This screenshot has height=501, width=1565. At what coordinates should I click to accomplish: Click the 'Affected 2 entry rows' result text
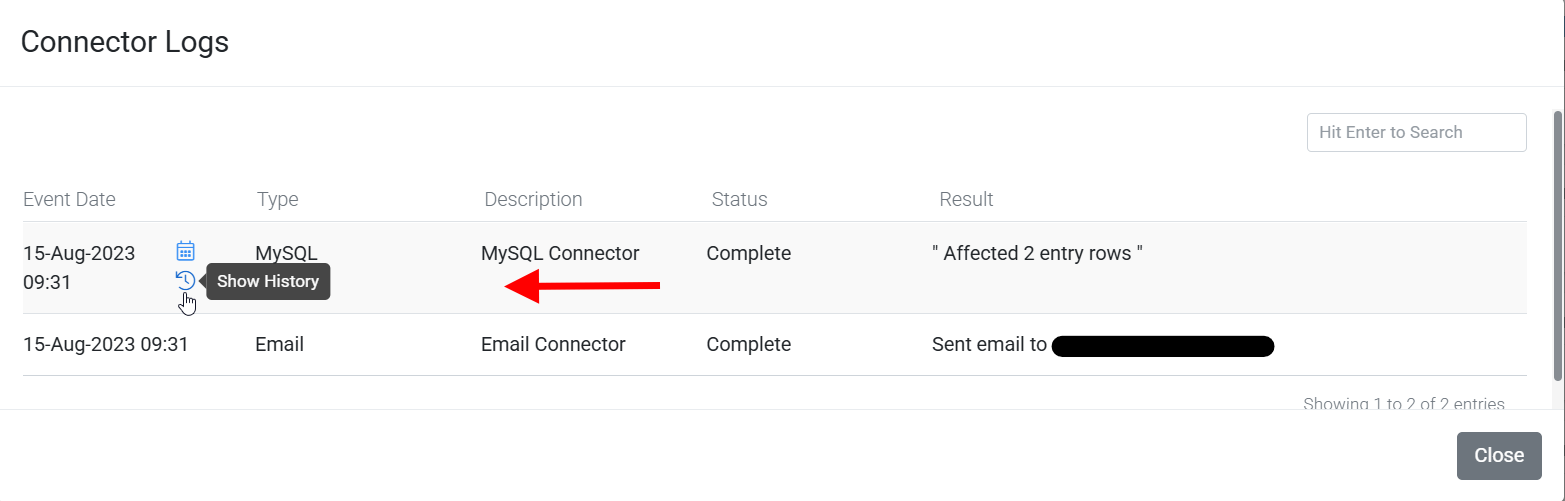pyautogui.click(x=1037, y=253)
